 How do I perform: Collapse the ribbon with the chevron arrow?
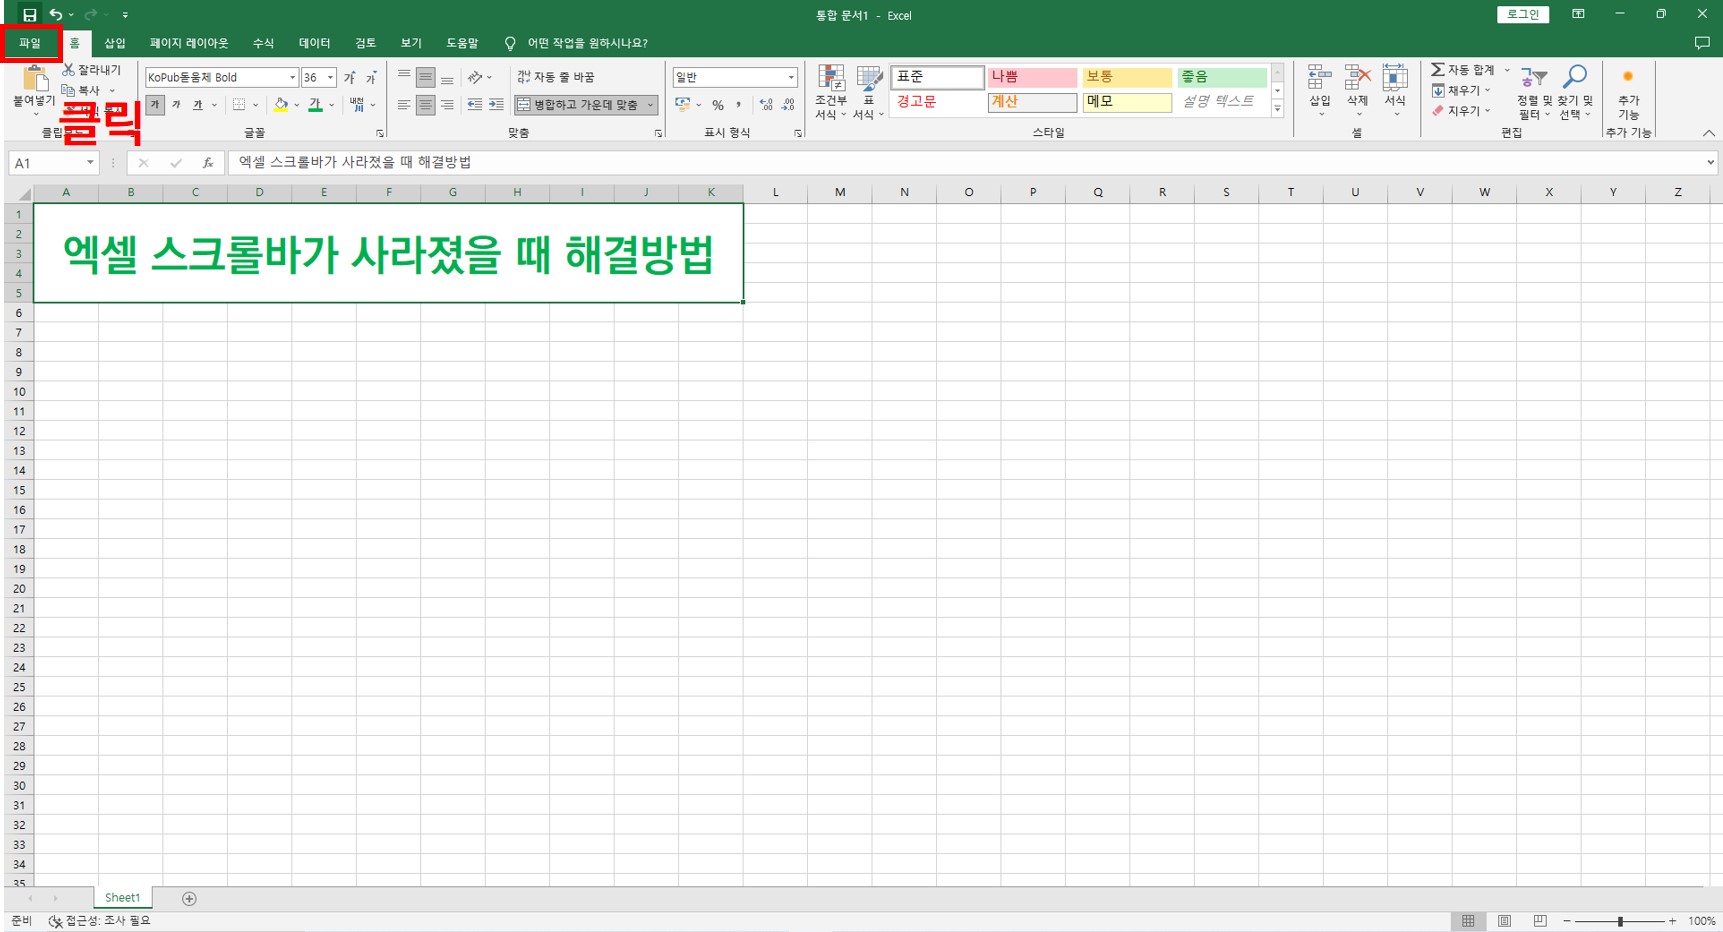click(1708, 133)
